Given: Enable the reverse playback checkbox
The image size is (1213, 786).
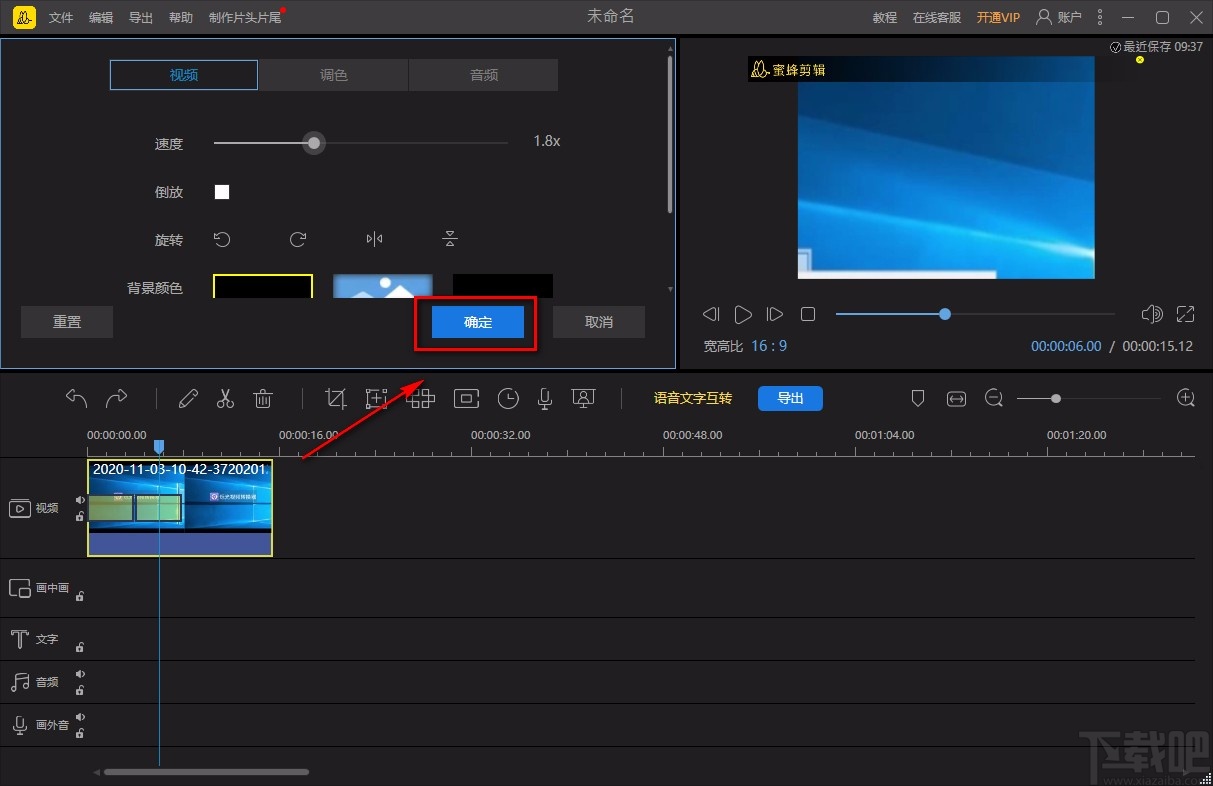Looking at the screenshot, I should pos(222,192).
